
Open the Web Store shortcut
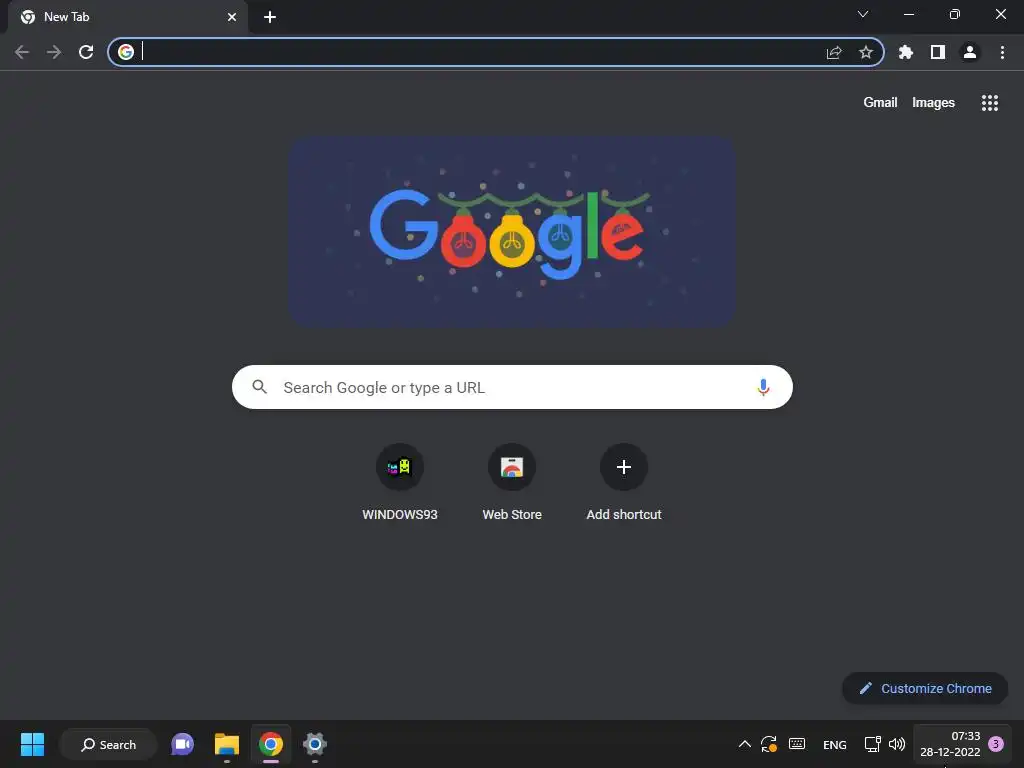(x=512, y=483)
